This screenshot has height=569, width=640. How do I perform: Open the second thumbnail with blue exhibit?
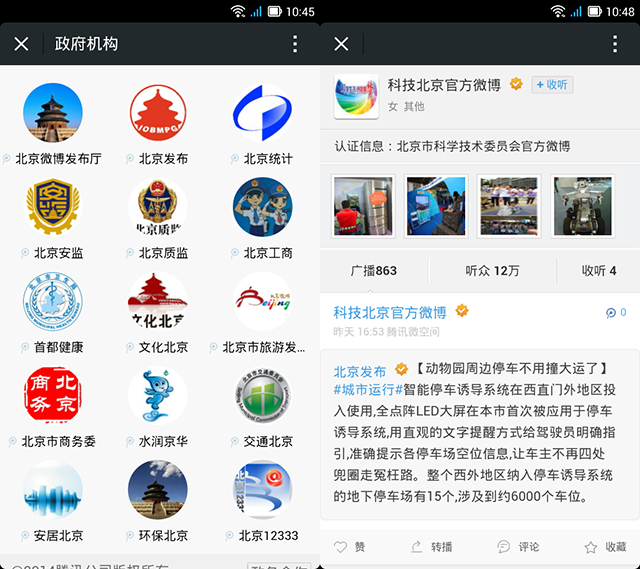point(436,206)
